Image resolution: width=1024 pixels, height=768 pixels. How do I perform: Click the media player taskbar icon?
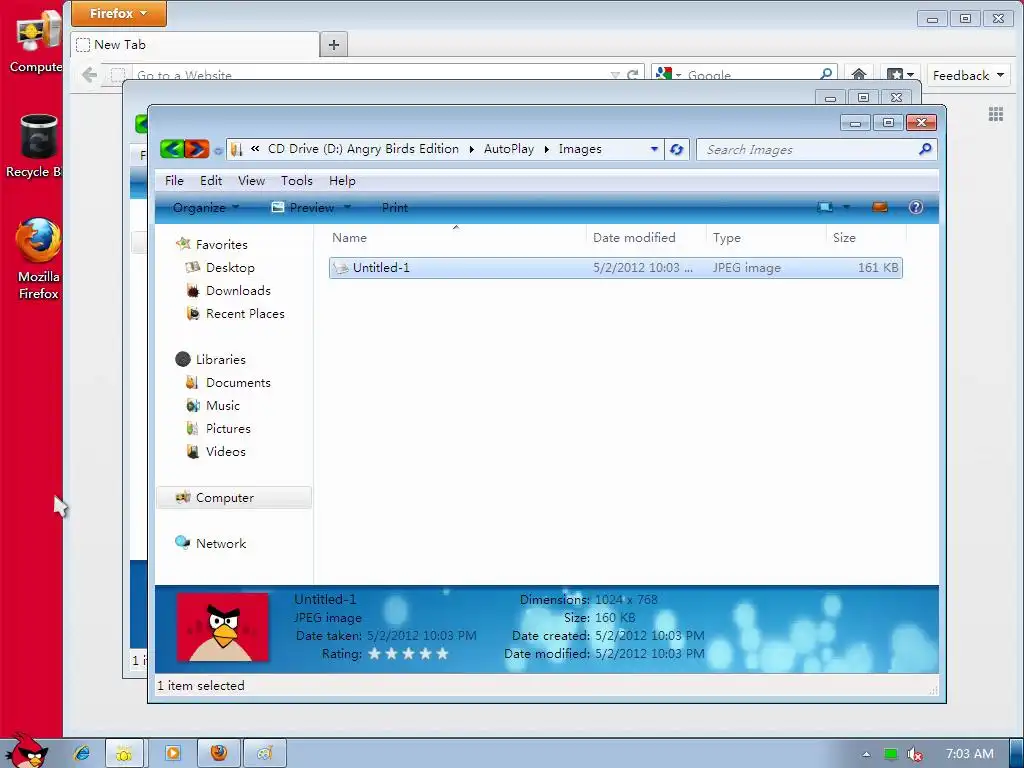[172, 753]
